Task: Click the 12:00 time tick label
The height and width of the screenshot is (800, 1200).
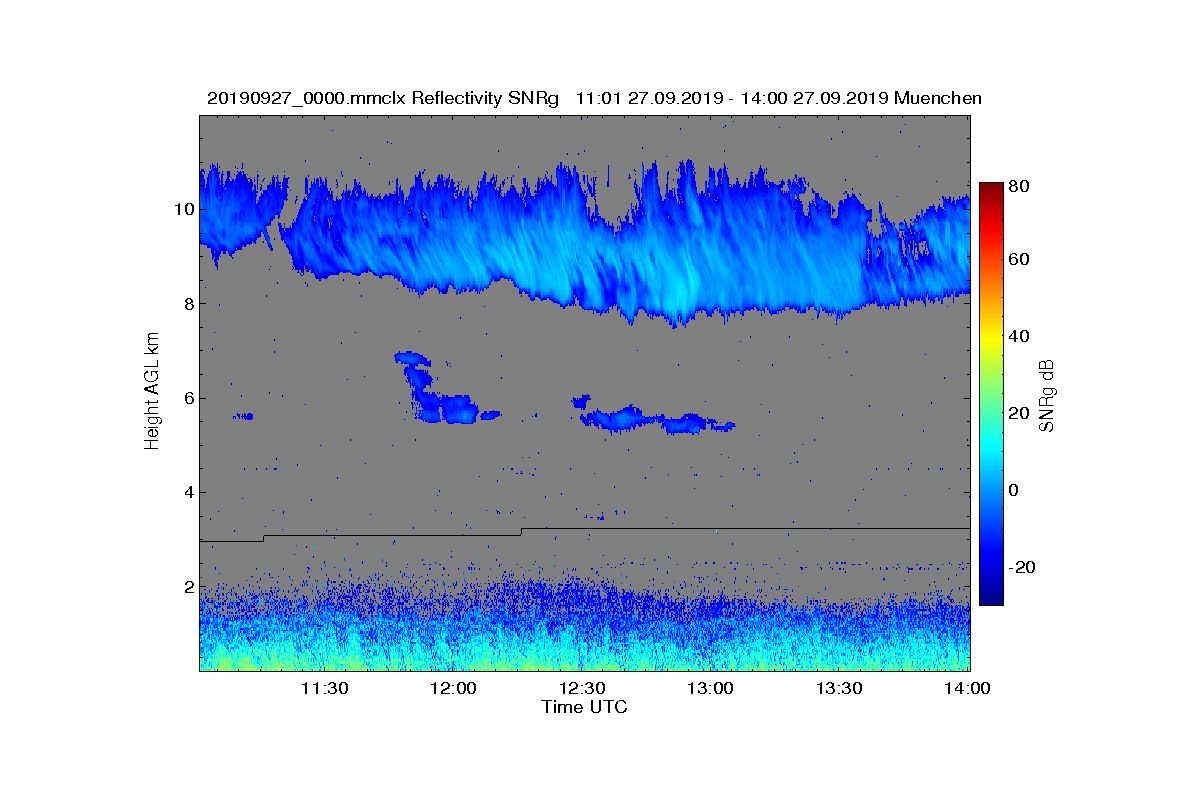Action: (x=453, y=688)
